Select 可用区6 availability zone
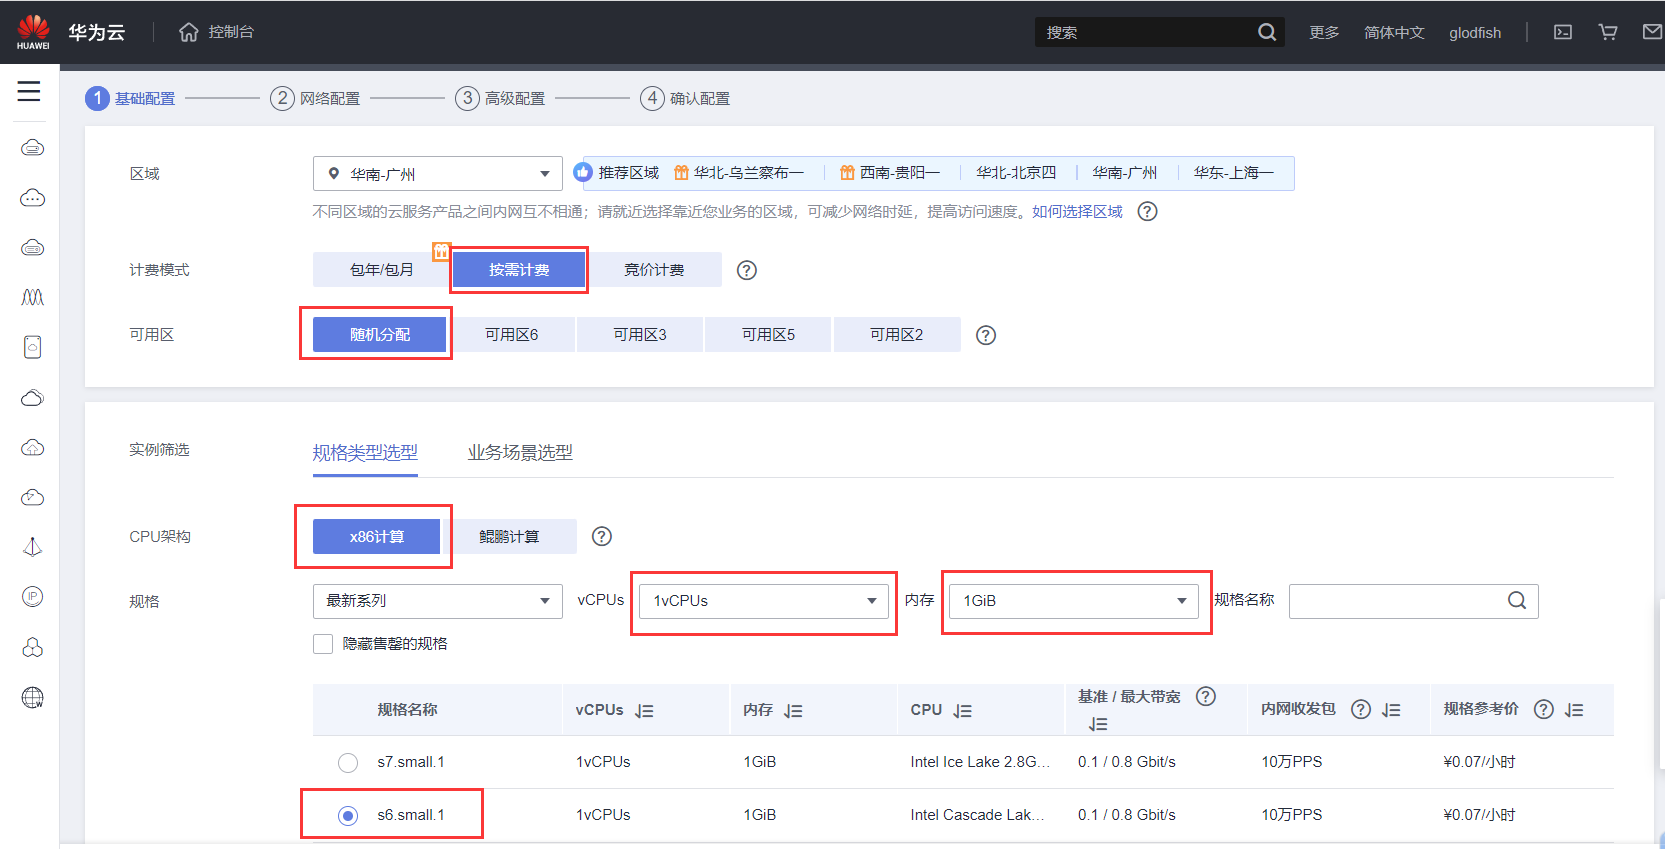 tap(512, 335)
